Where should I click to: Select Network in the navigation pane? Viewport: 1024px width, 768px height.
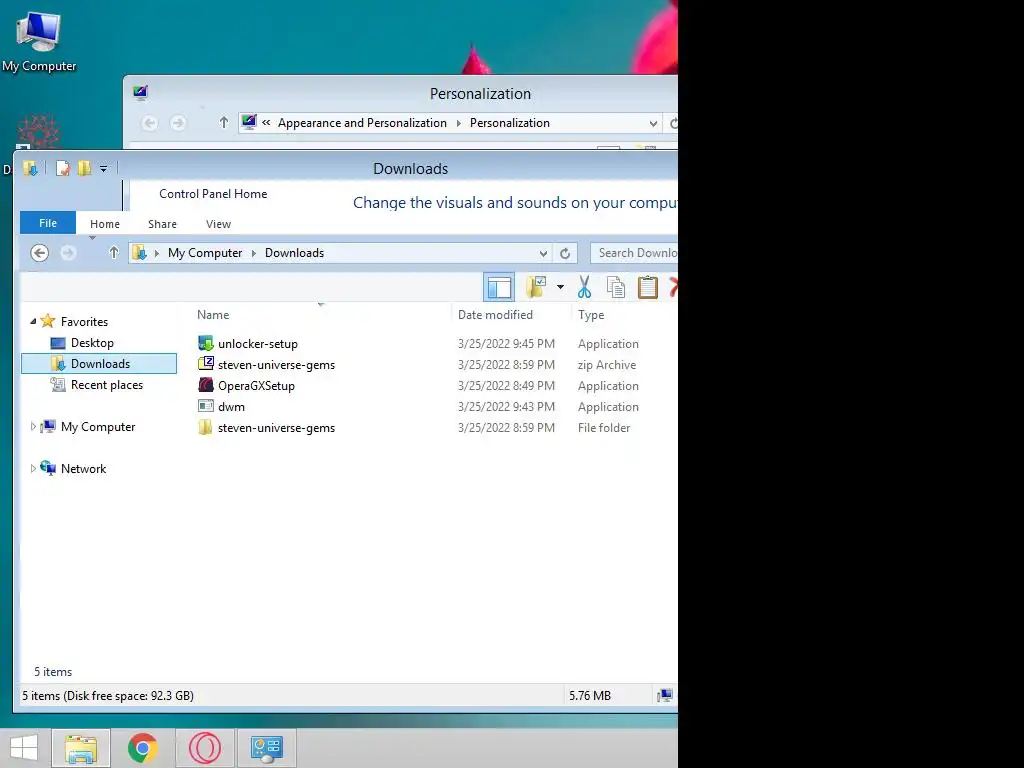pyautogui.click(x=83, y=468)
